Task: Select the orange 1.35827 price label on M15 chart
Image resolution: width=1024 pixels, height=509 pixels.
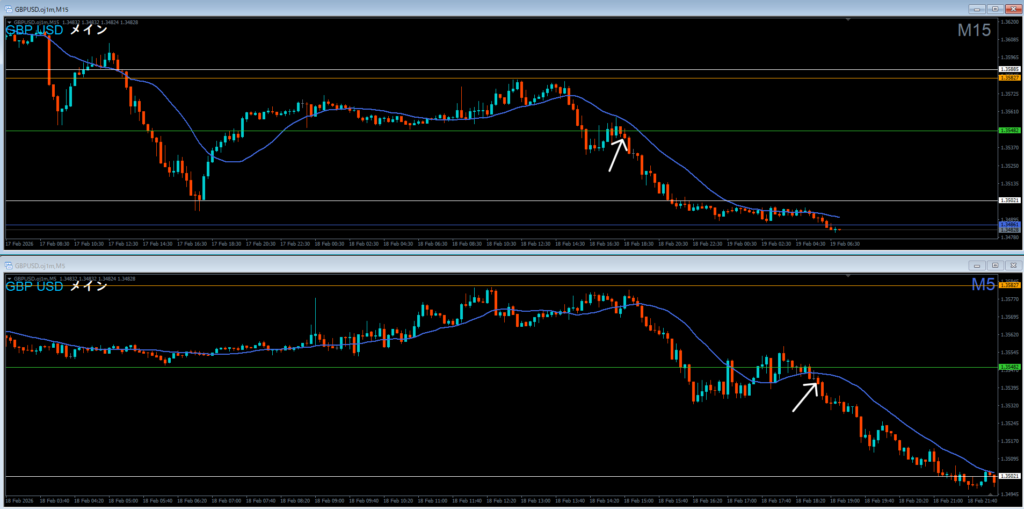Action: tap(1010, 77)
